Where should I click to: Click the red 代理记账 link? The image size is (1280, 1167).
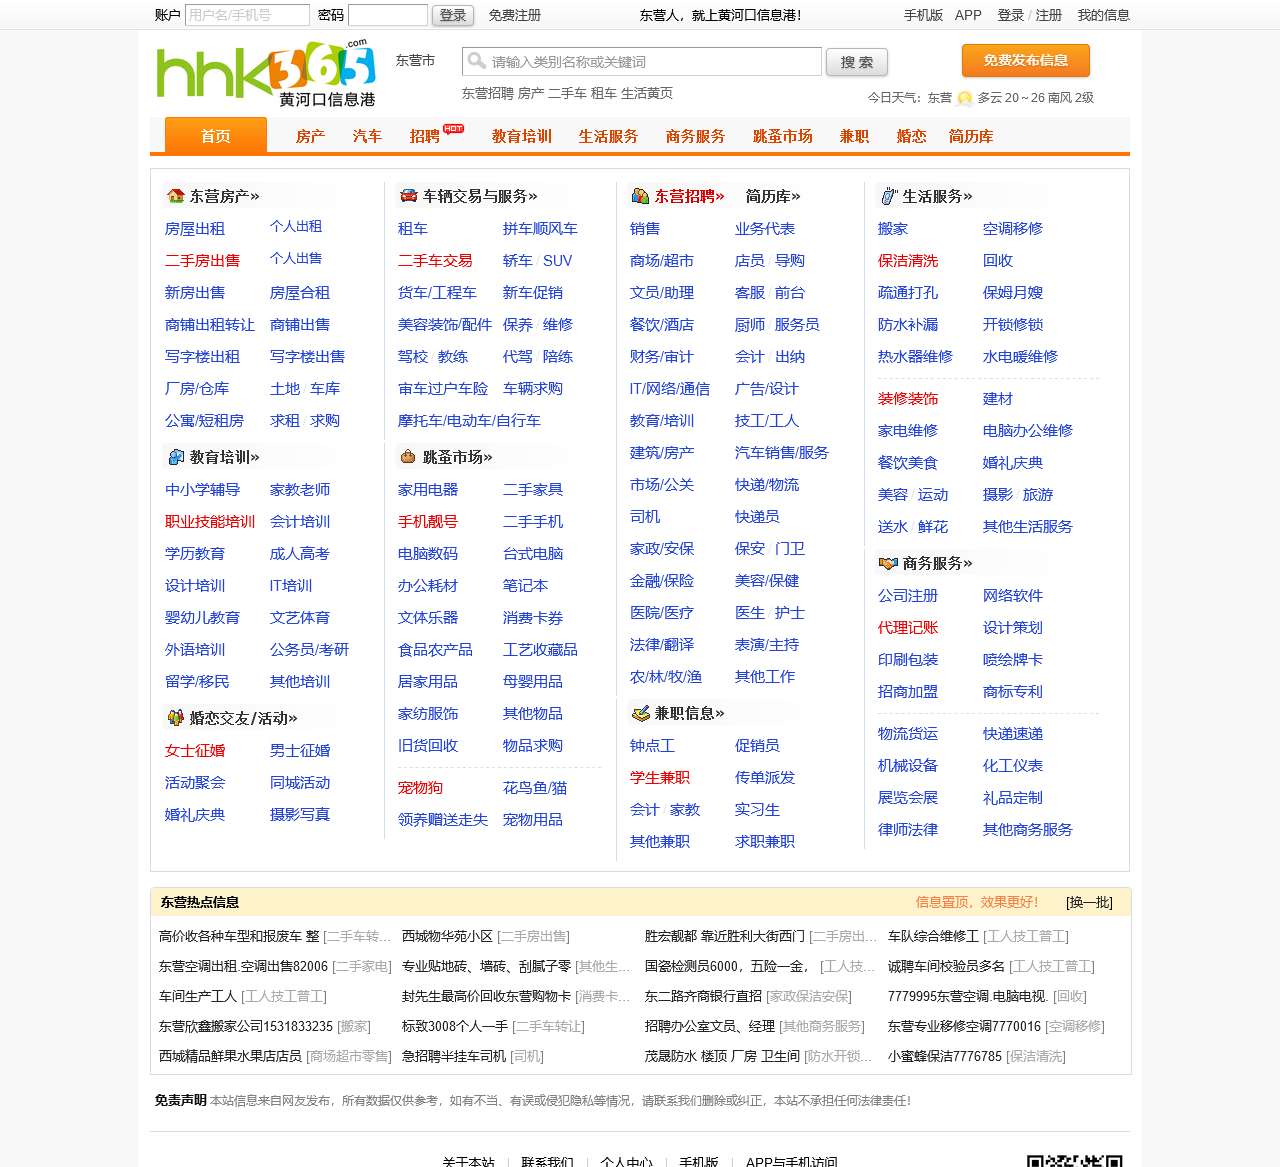point(908,628)
